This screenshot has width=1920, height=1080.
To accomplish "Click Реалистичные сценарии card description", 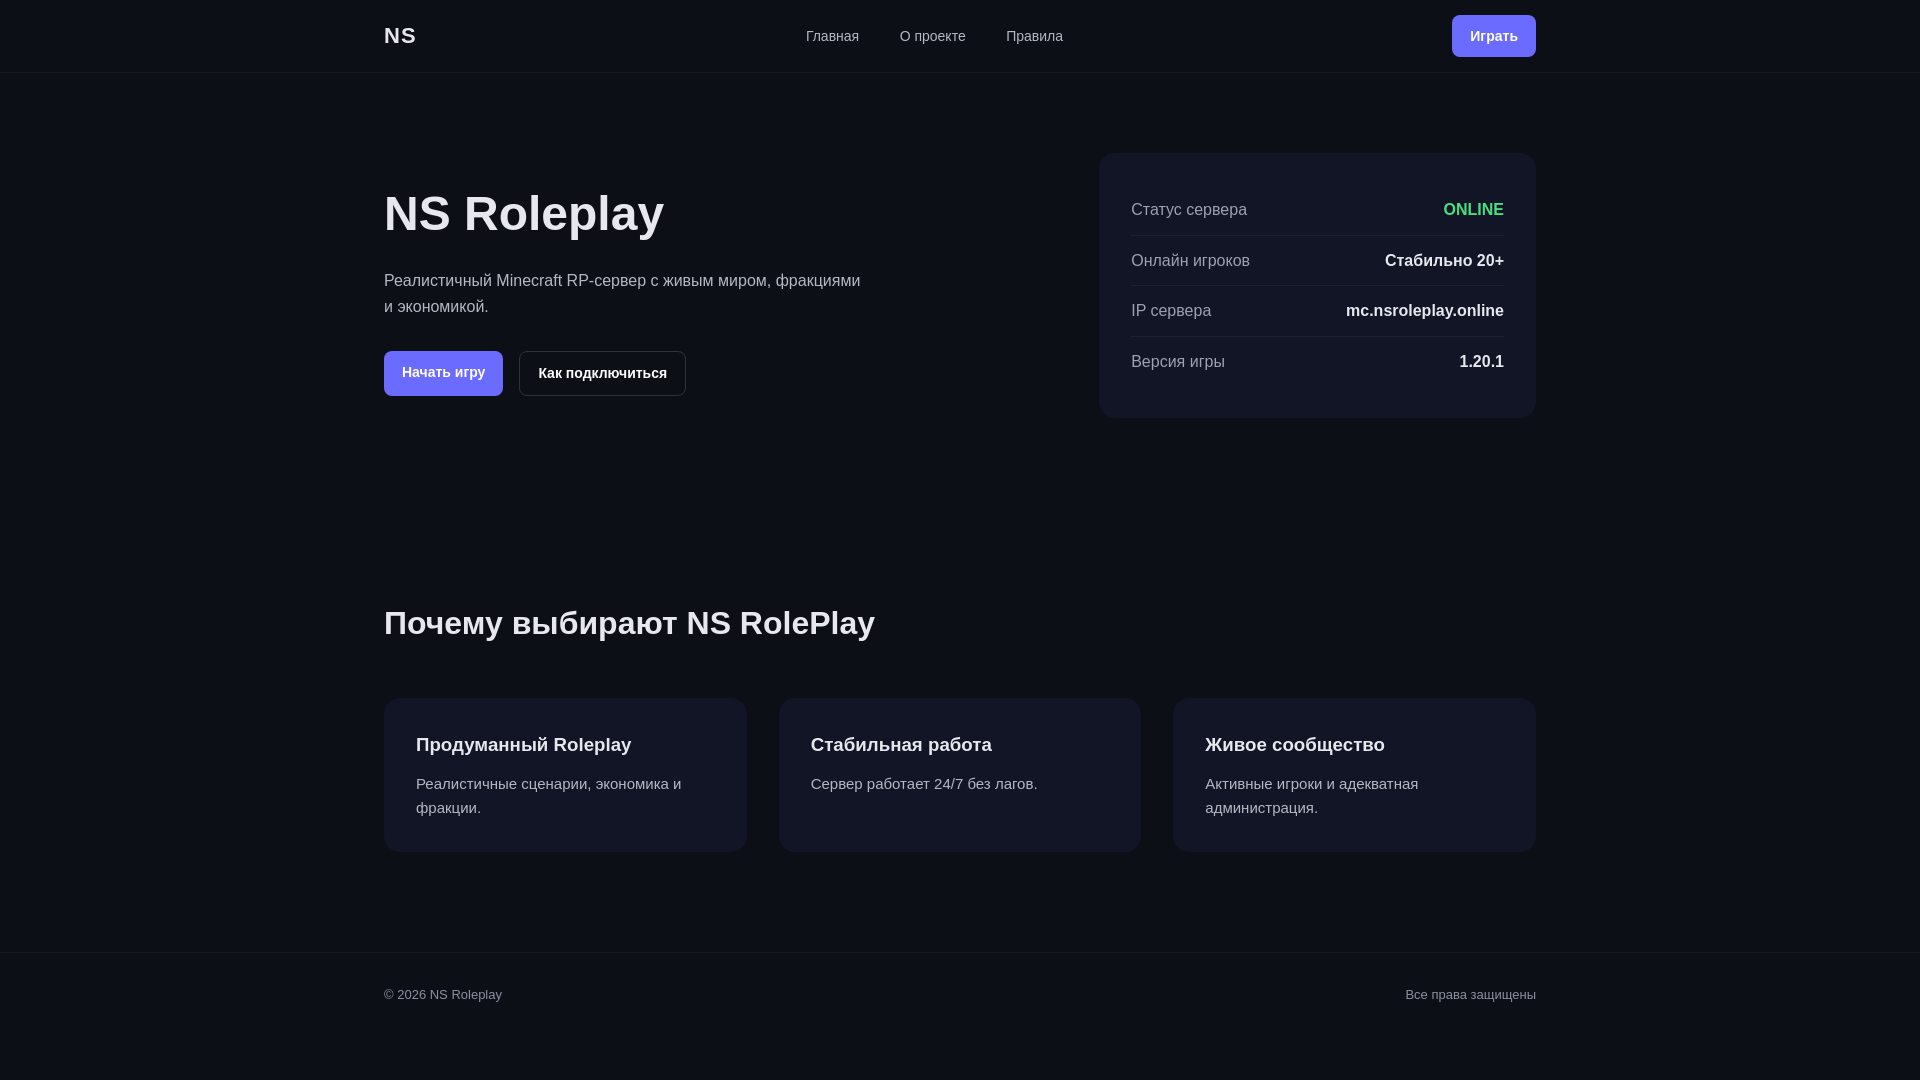I will pyautogui.click(x=548, y=796).
